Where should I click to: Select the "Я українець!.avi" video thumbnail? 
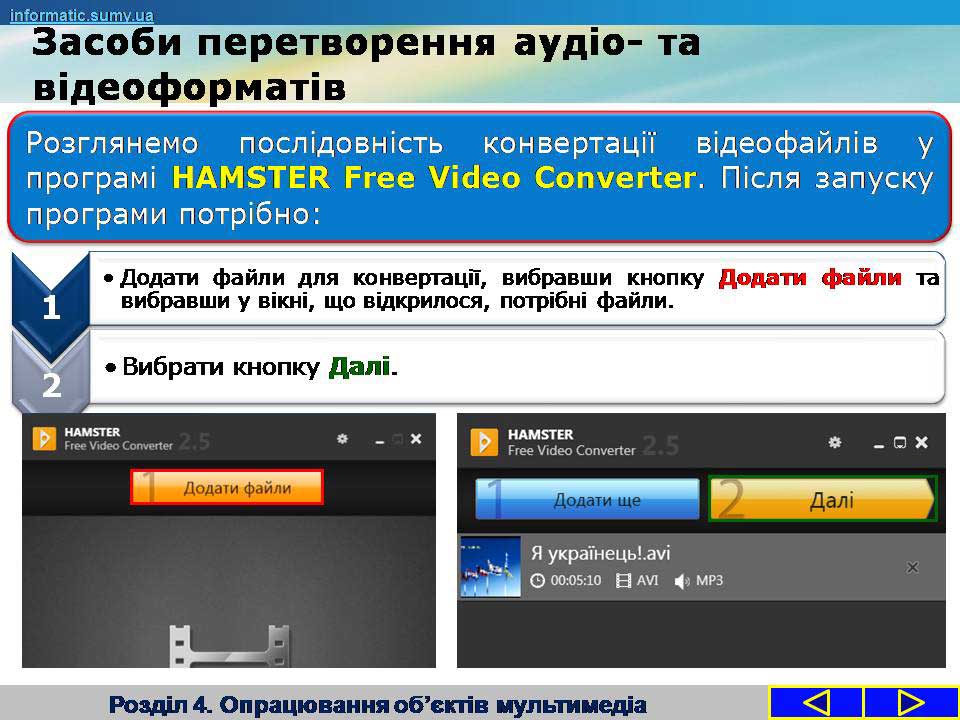coord(491,567)
